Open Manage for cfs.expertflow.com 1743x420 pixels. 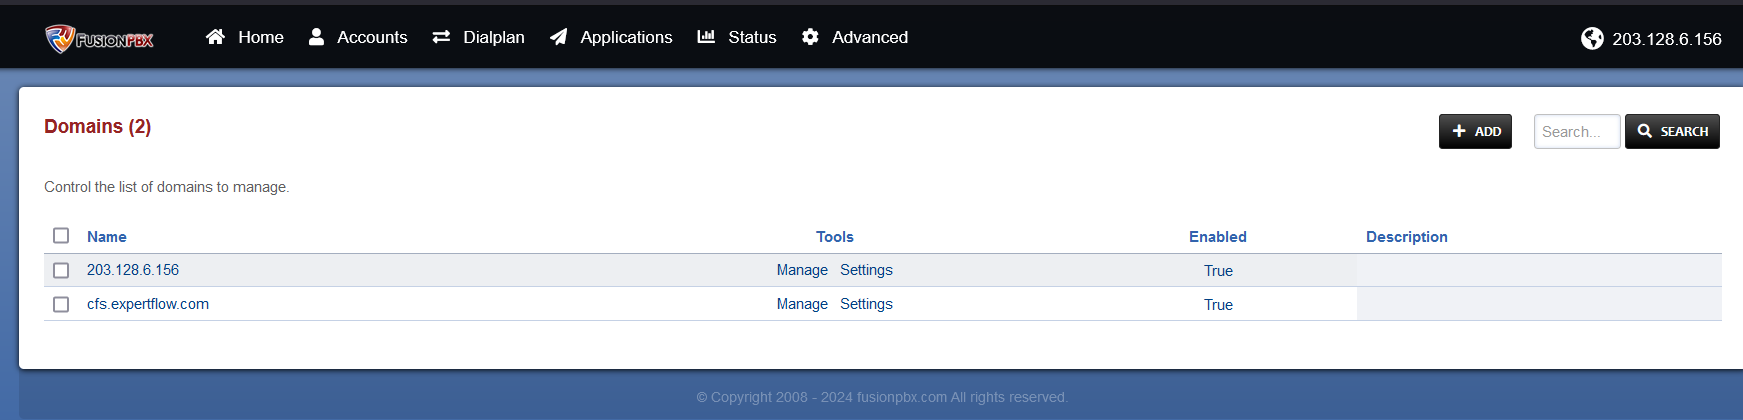tap(802, 304)
